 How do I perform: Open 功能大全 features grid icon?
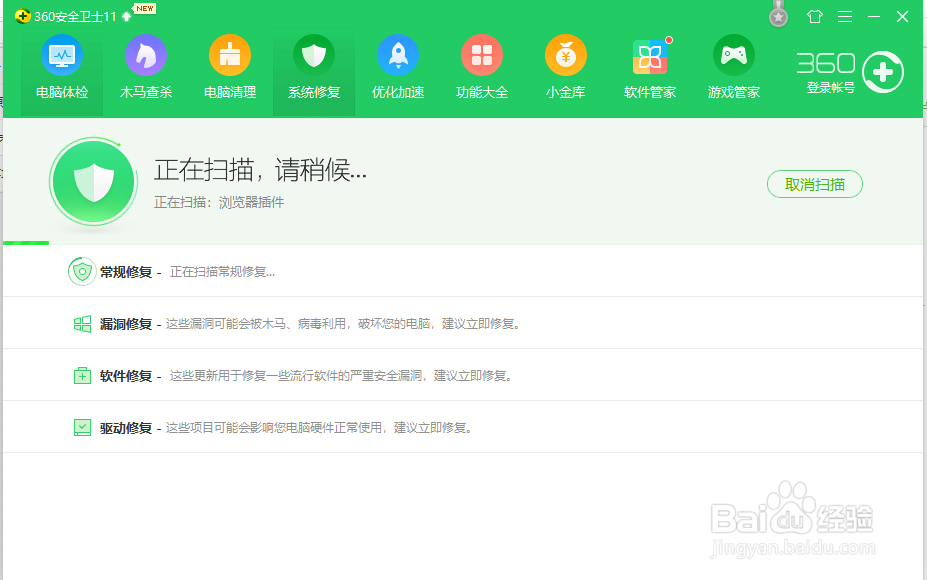(x=482, y=55)
